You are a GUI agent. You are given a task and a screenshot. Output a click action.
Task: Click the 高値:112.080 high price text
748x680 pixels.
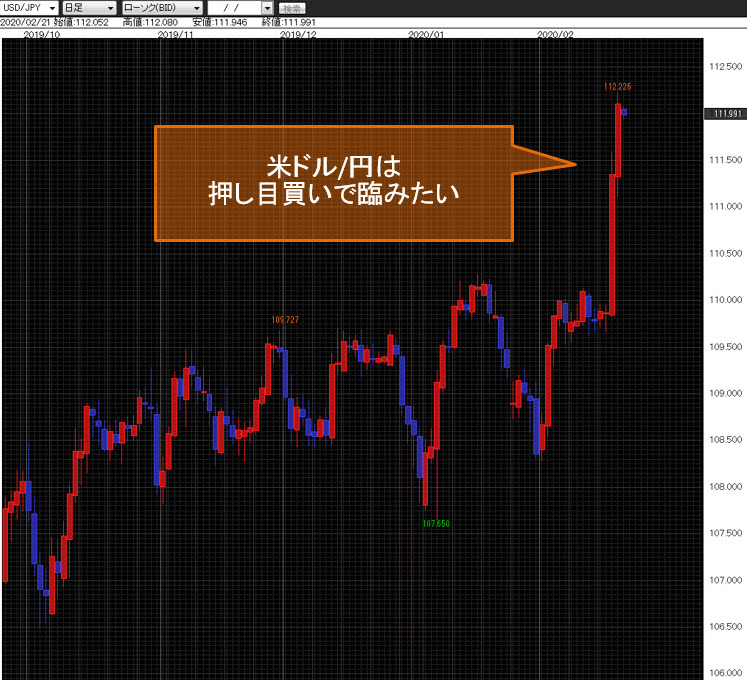(x=150, y=22)
